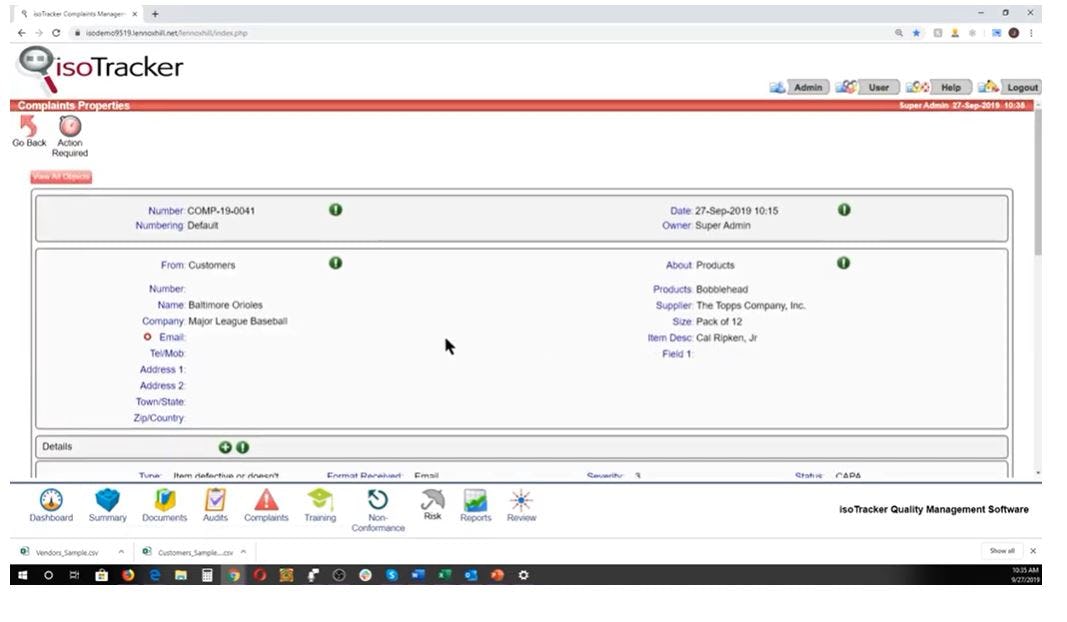This screenshot has width=1067, height=622.
Task: Select the Training module icon
Action: pos(320,503)
